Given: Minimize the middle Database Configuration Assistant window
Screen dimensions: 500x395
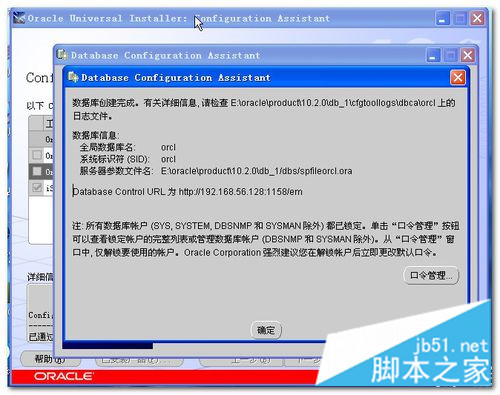Looking at the screenshot, I should click(433, 55).
